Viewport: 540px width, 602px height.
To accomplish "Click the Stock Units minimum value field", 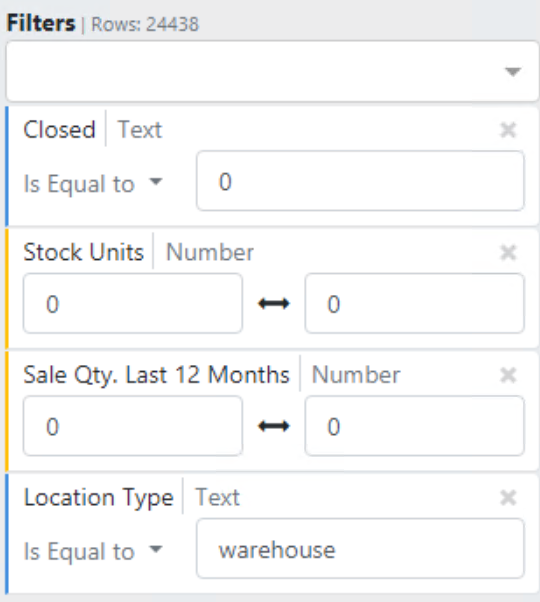I will (133, 303).
